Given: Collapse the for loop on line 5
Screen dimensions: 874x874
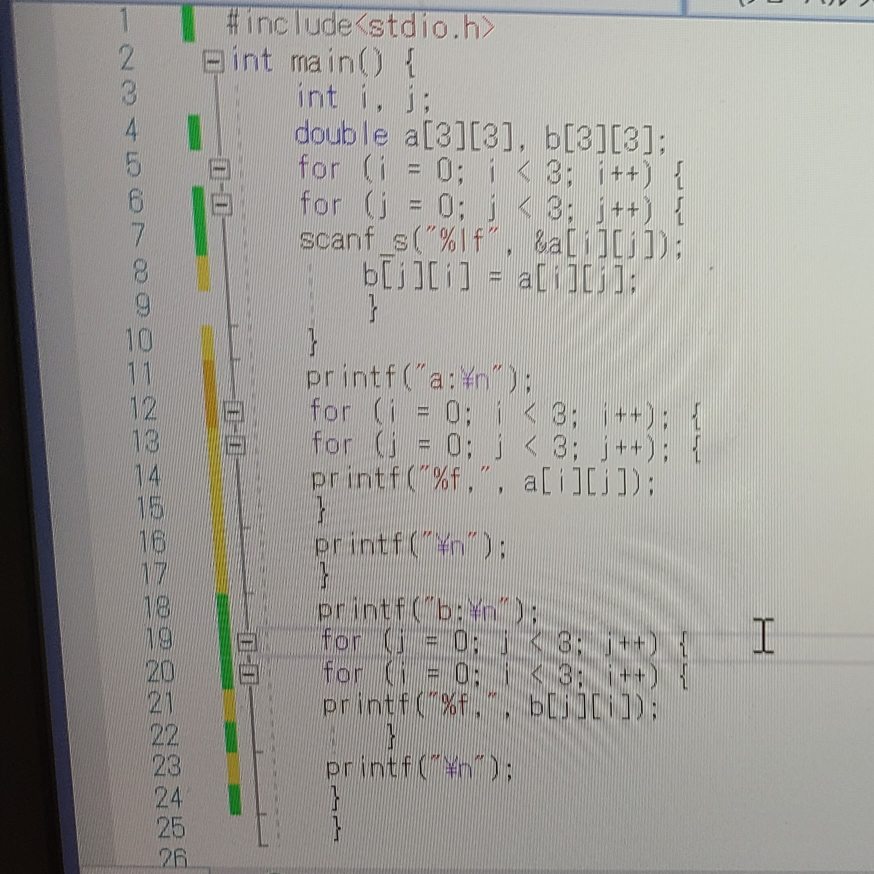Looking at the screenshot, I should pyautogui.click(x=220, y=169).
